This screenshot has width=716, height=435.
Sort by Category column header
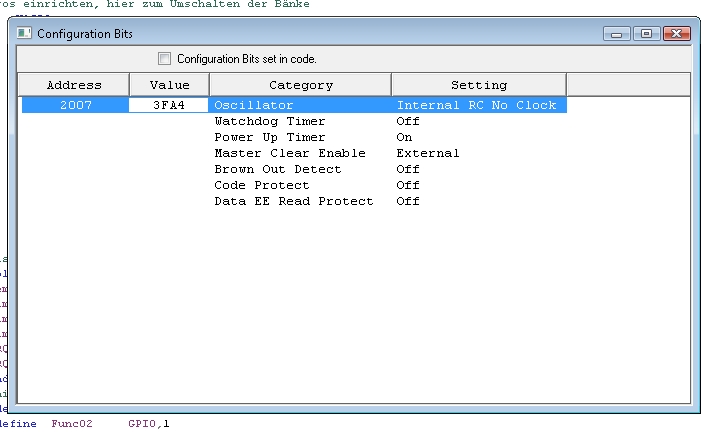[300, 85]
